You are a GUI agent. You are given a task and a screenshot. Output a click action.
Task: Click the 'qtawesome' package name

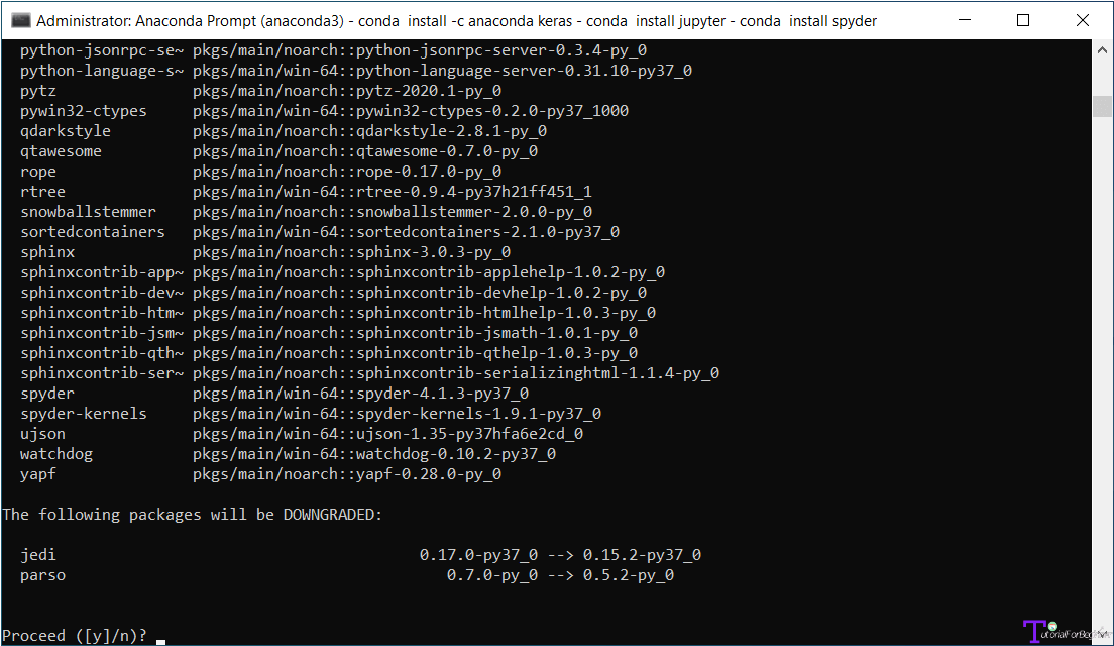click(x=60, y=151)
